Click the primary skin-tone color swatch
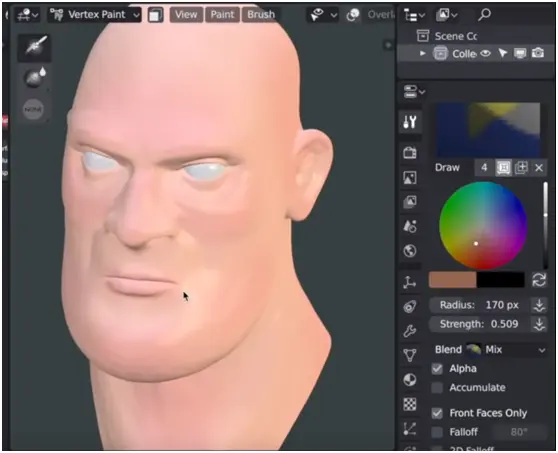This screenshot has height=453, width=558. (453, 280)
